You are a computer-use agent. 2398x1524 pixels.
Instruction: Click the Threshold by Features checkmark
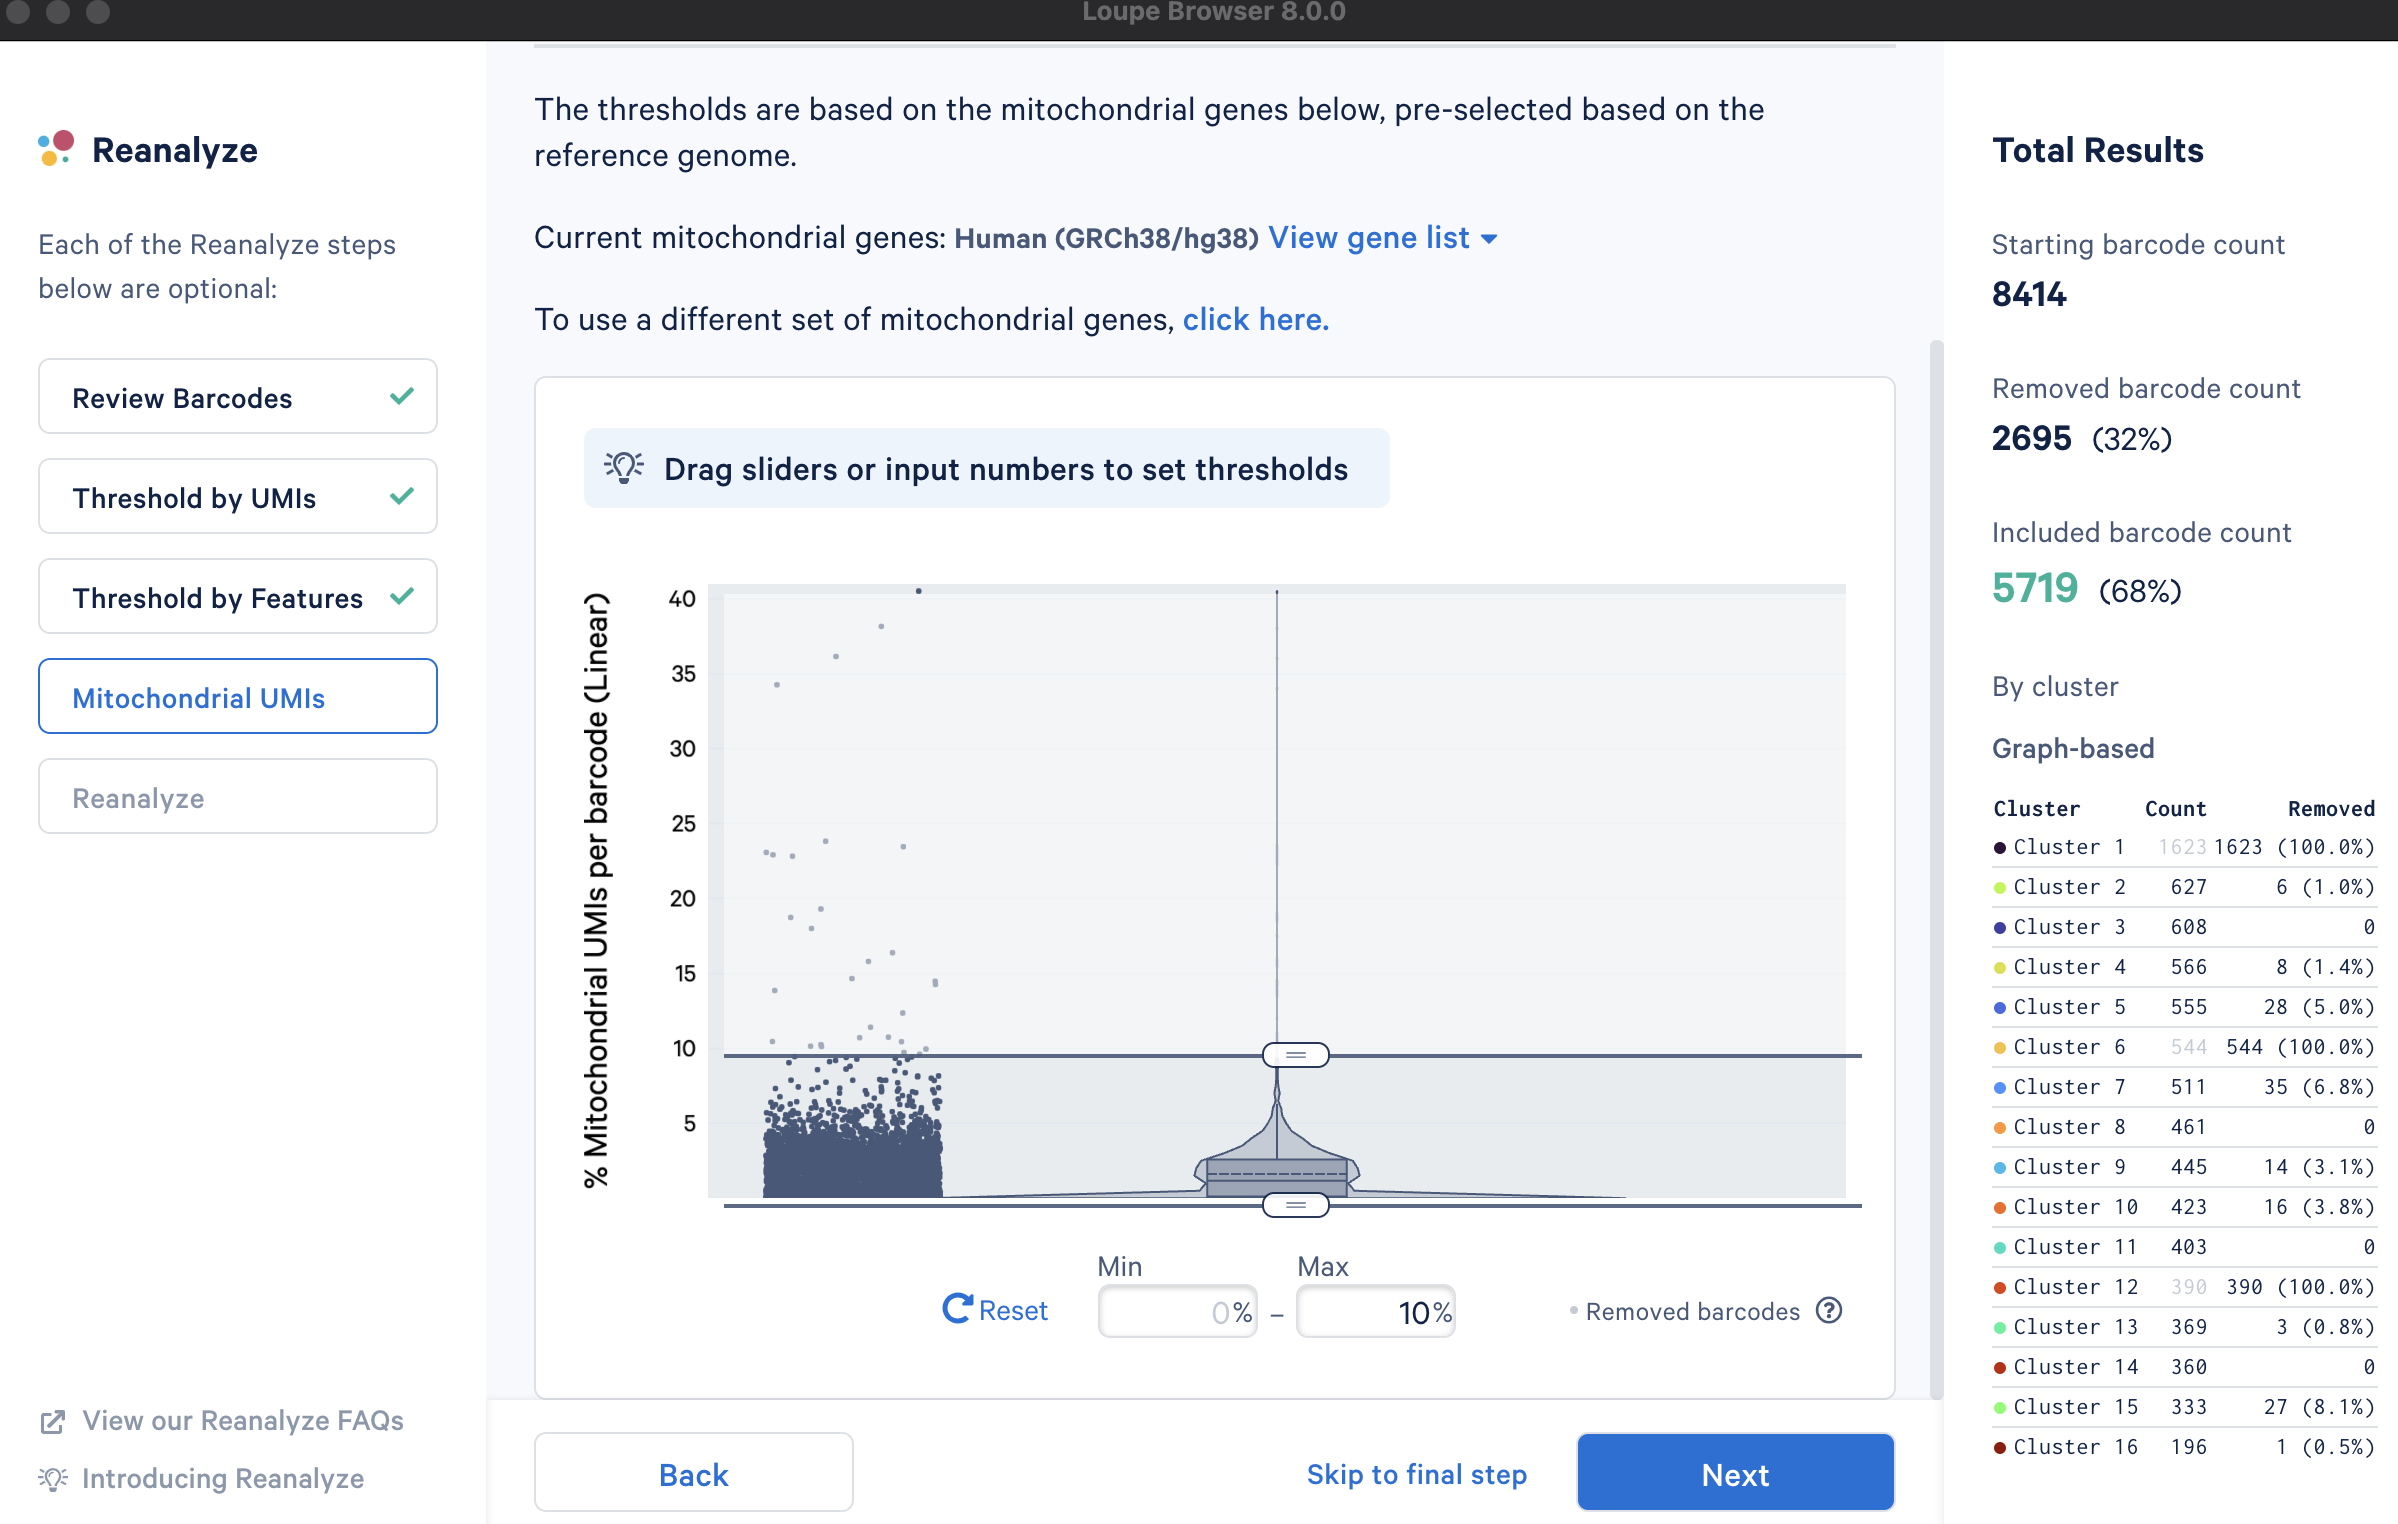click(402, 596)
